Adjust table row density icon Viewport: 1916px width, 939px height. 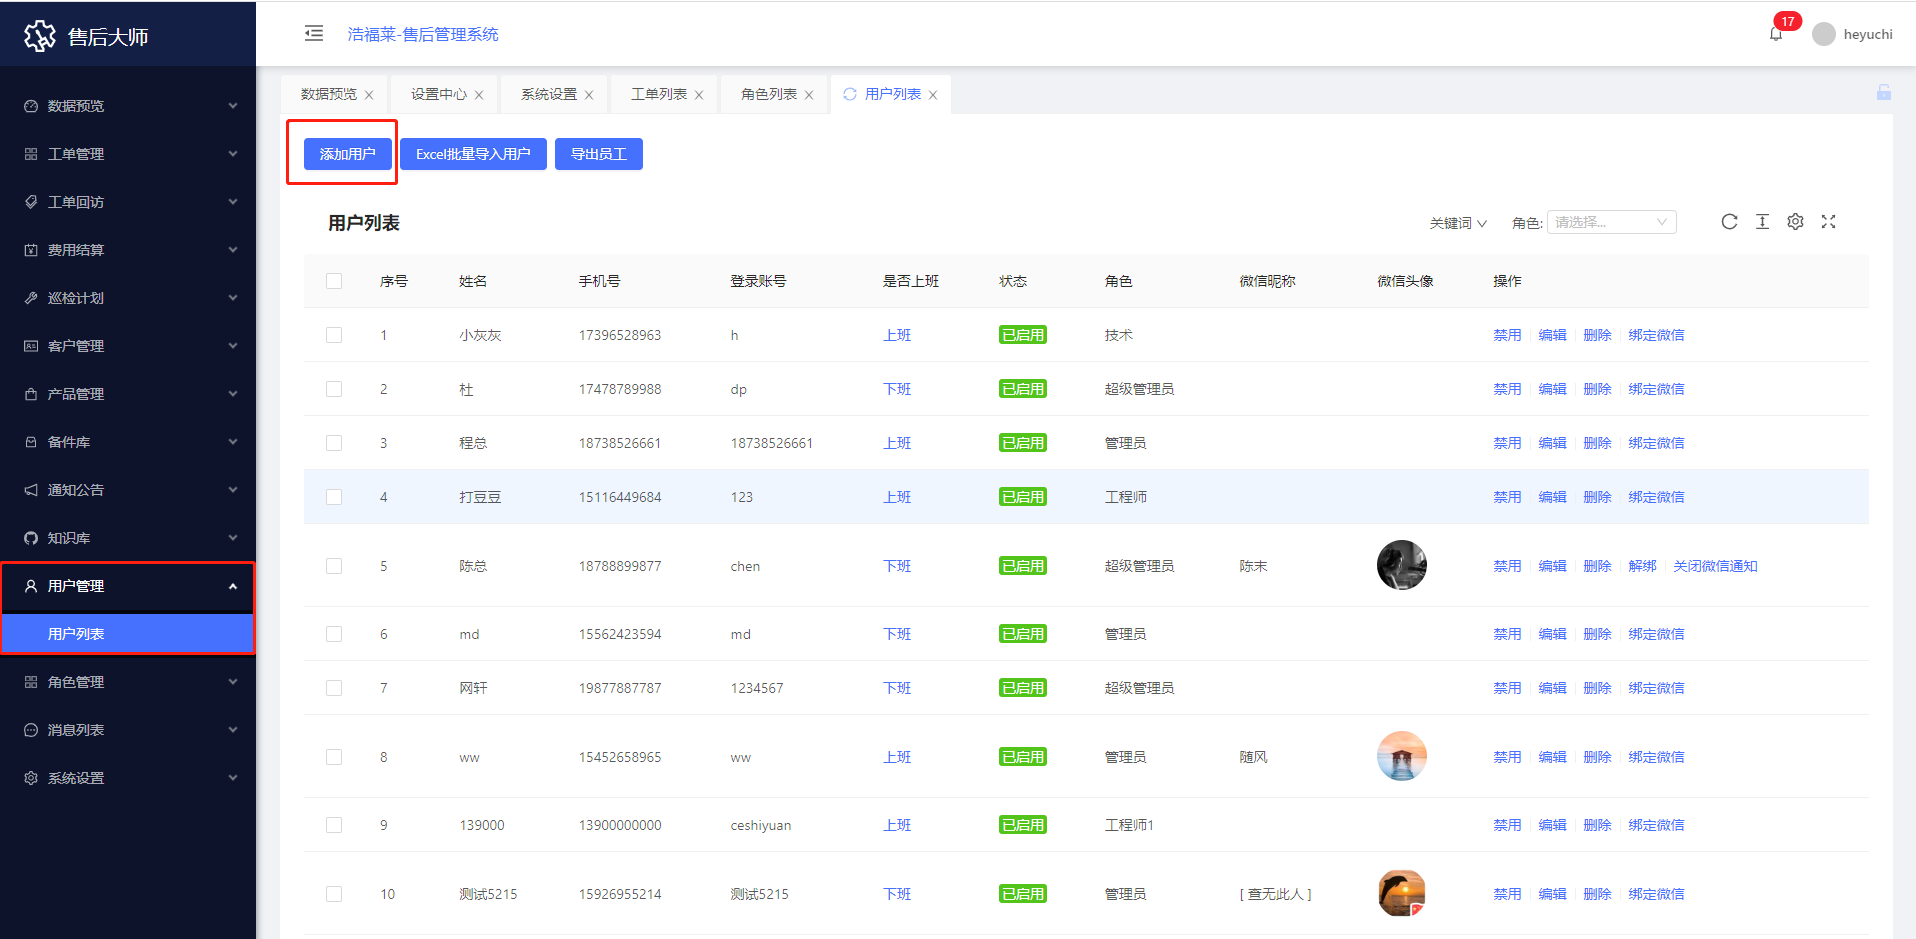pos(1762,222)
